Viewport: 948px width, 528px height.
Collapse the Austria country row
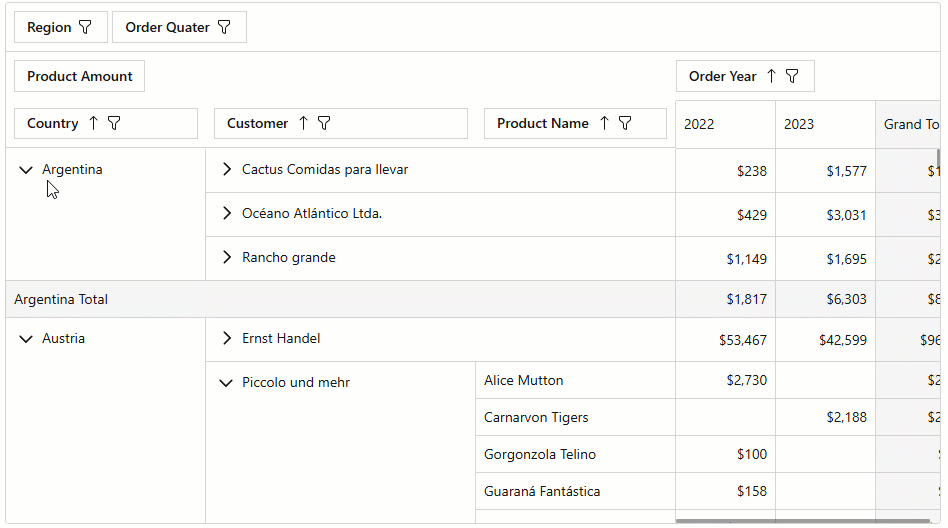click(x=26, y=339)
